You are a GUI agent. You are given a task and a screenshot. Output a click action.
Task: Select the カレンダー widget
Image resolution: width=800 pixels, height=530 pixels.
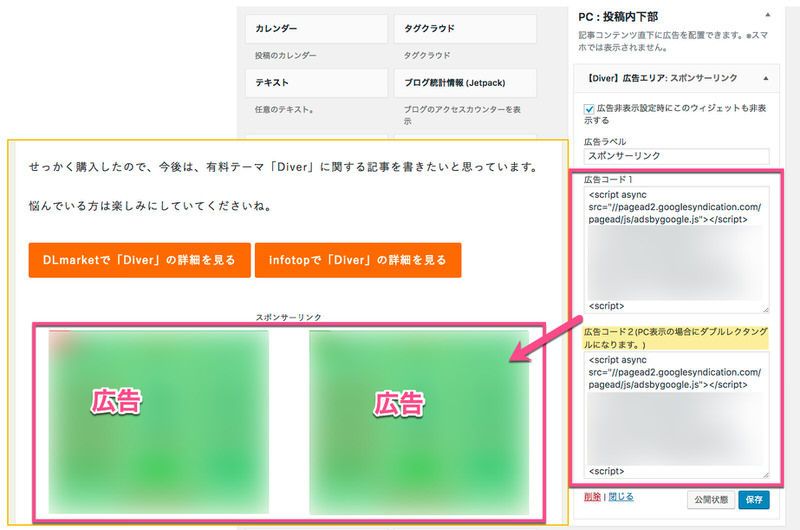coord(313,28)
